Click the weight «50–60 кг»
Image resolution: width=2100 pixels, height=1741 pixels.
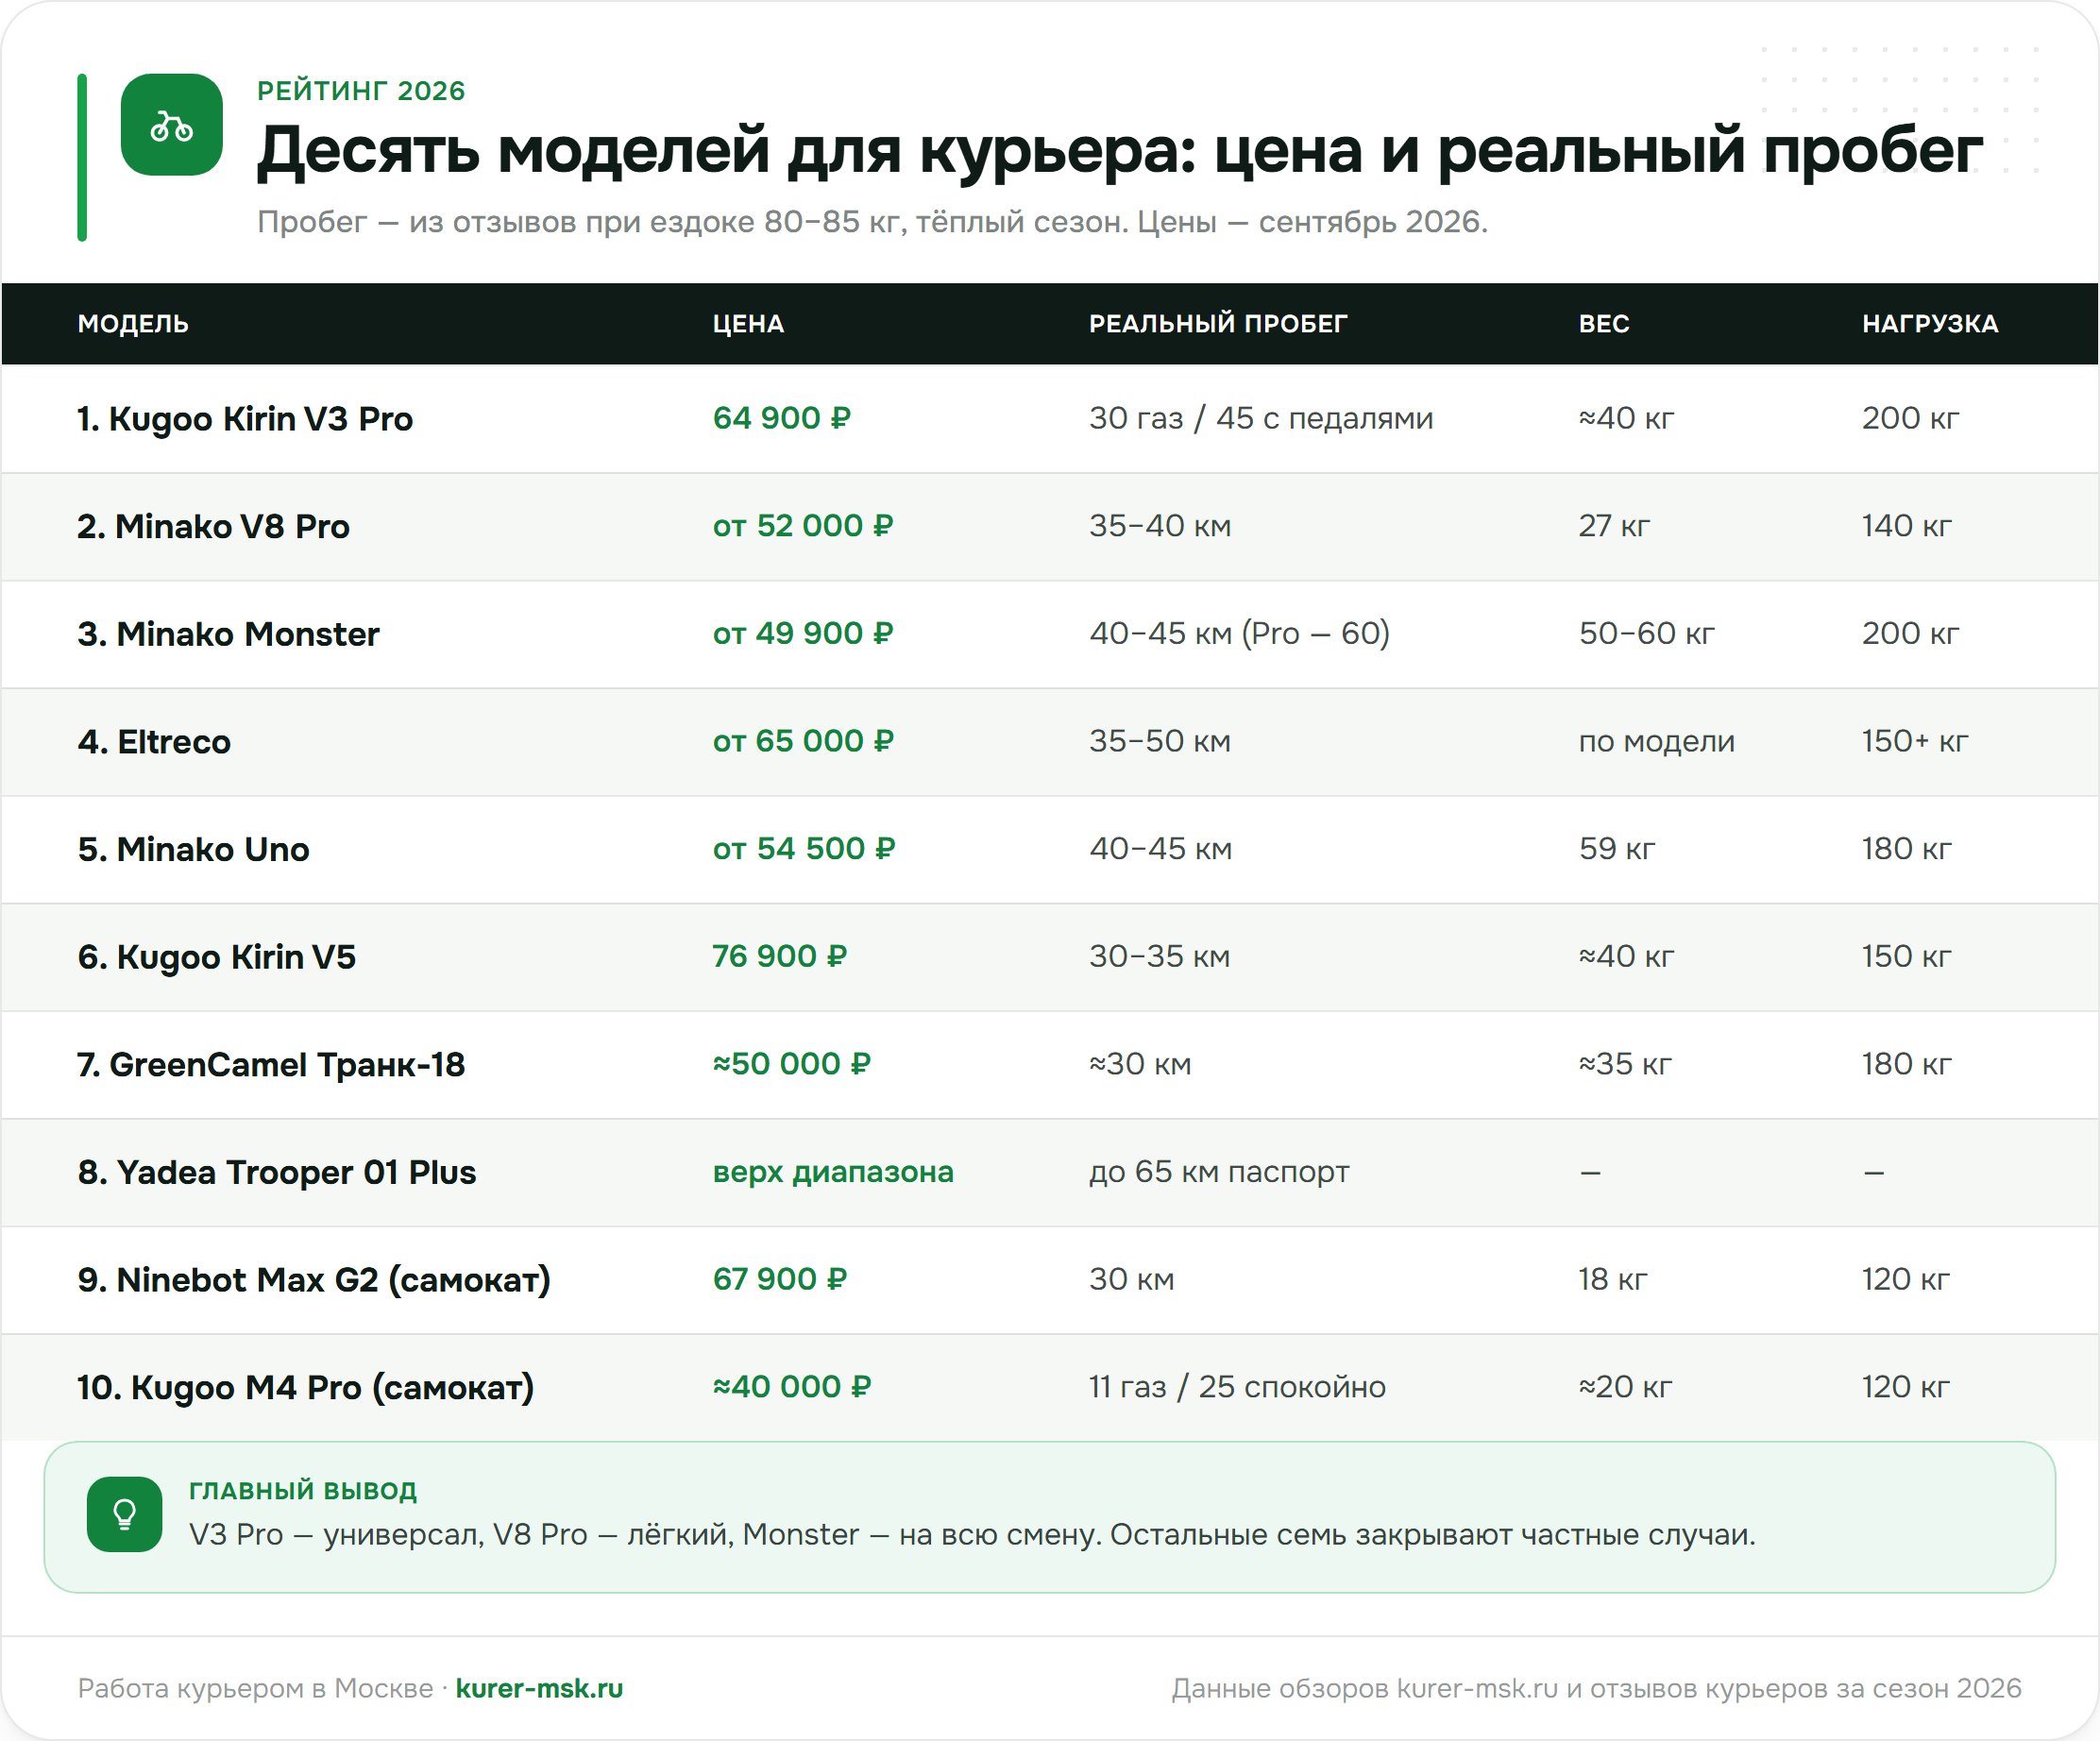[x=1647, y=633]
